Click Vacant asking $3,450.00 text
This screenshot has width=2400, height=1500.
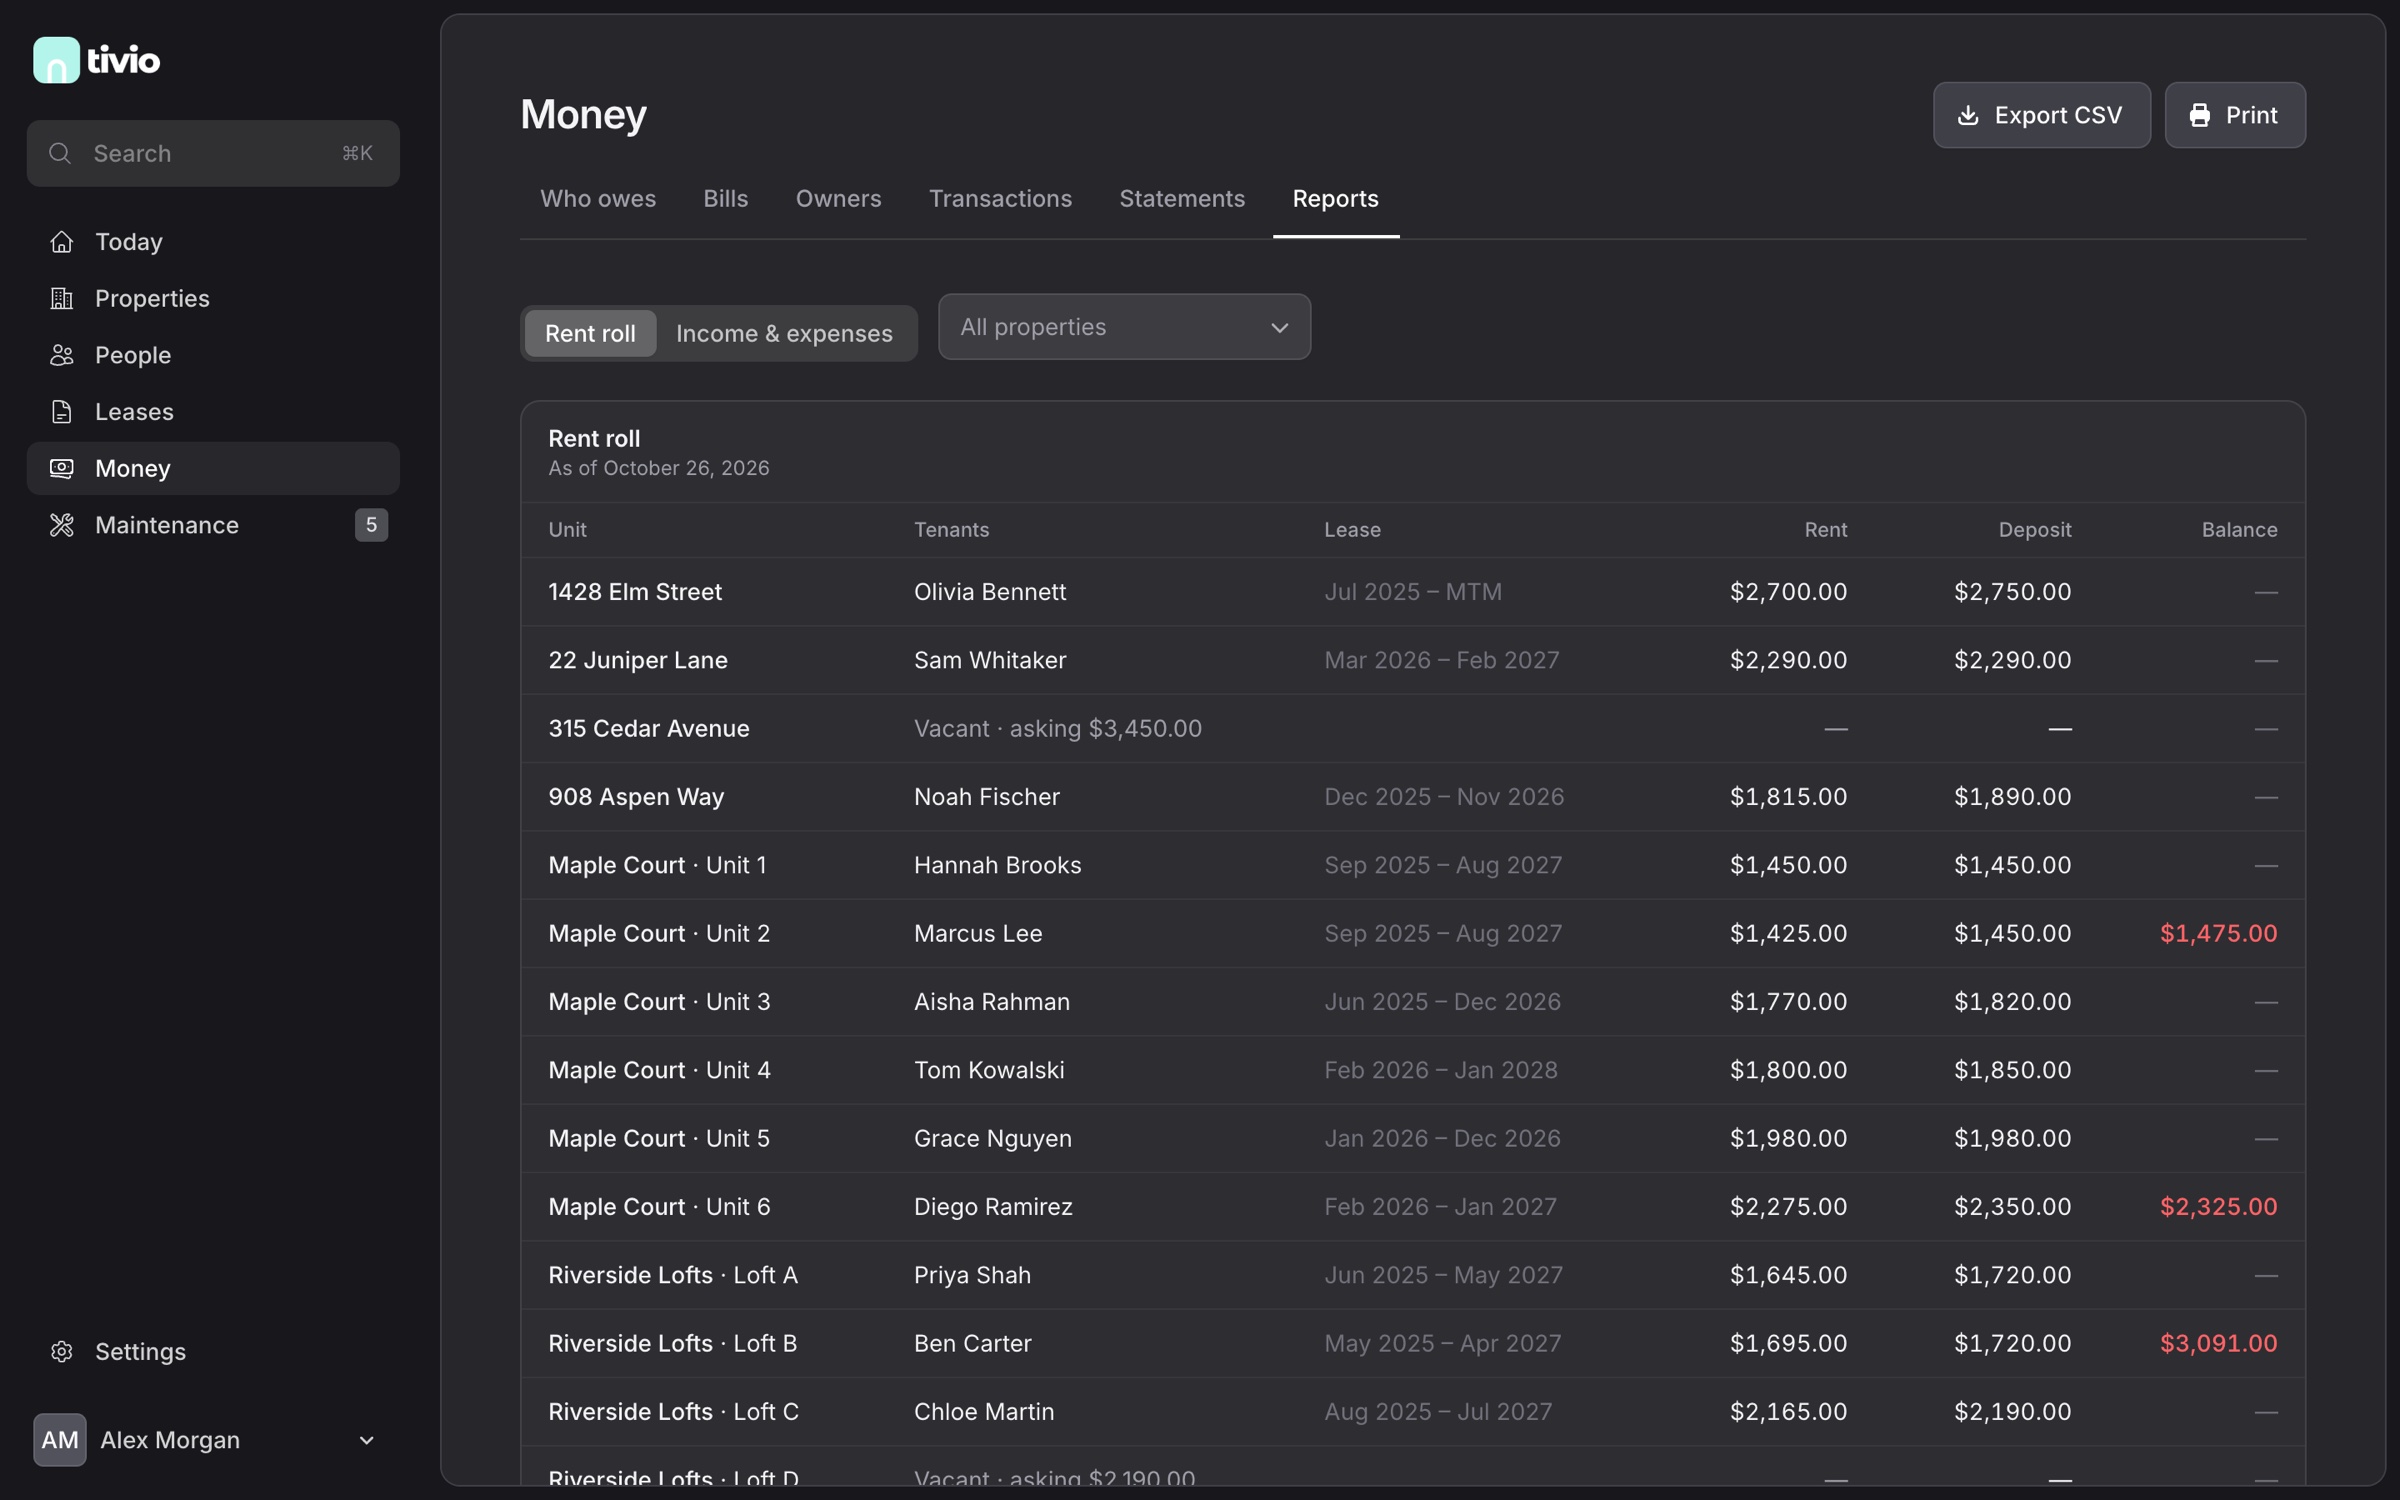click(x=1058, y=728)
